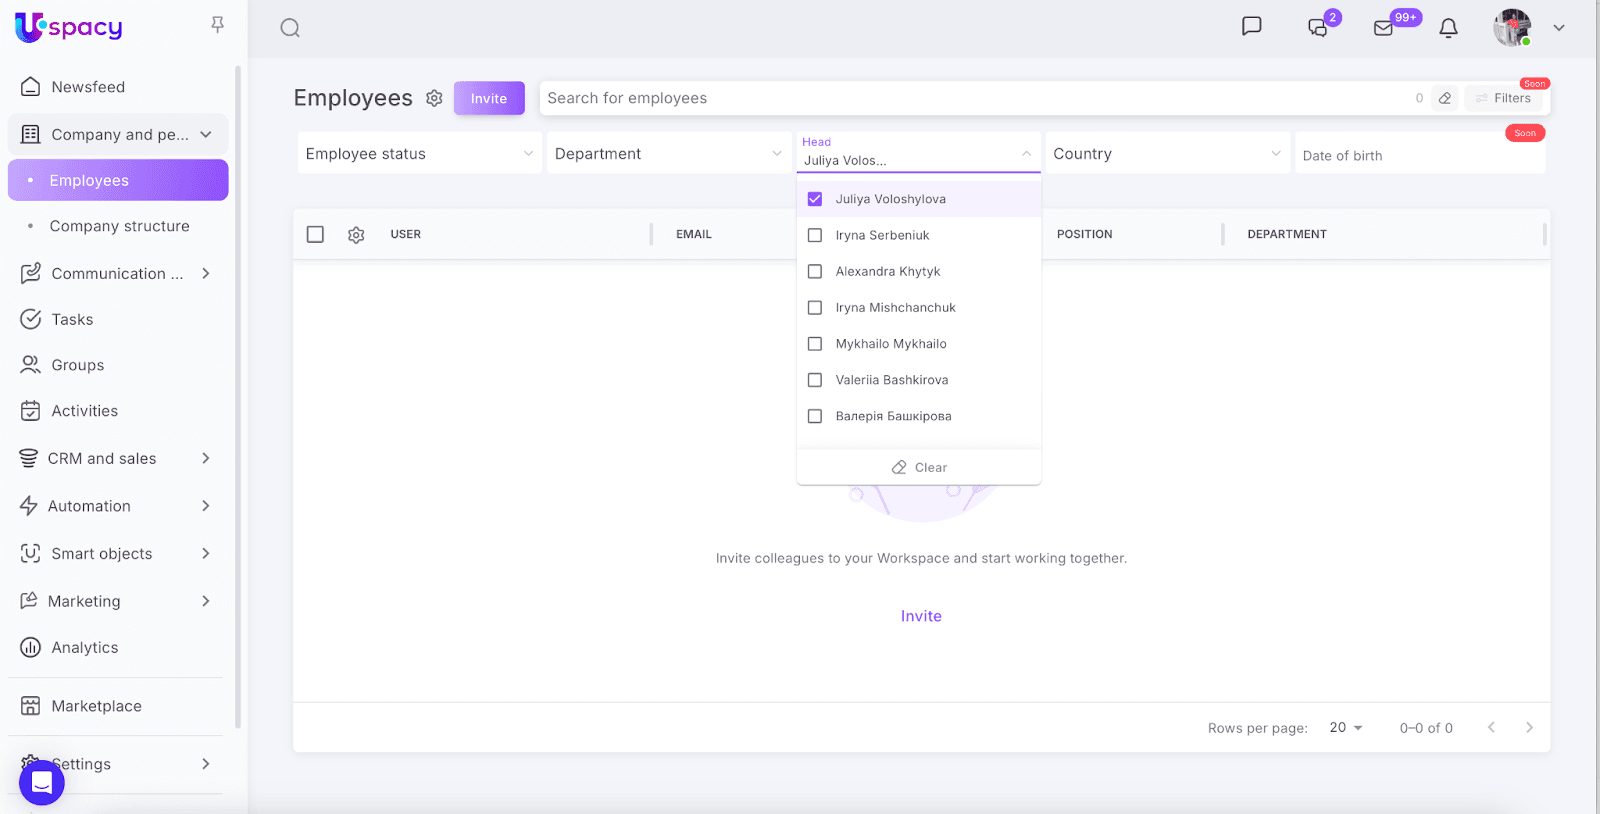Click the purple Invite button
This screenshot has width=1600, height=814.
pos(489,98)
